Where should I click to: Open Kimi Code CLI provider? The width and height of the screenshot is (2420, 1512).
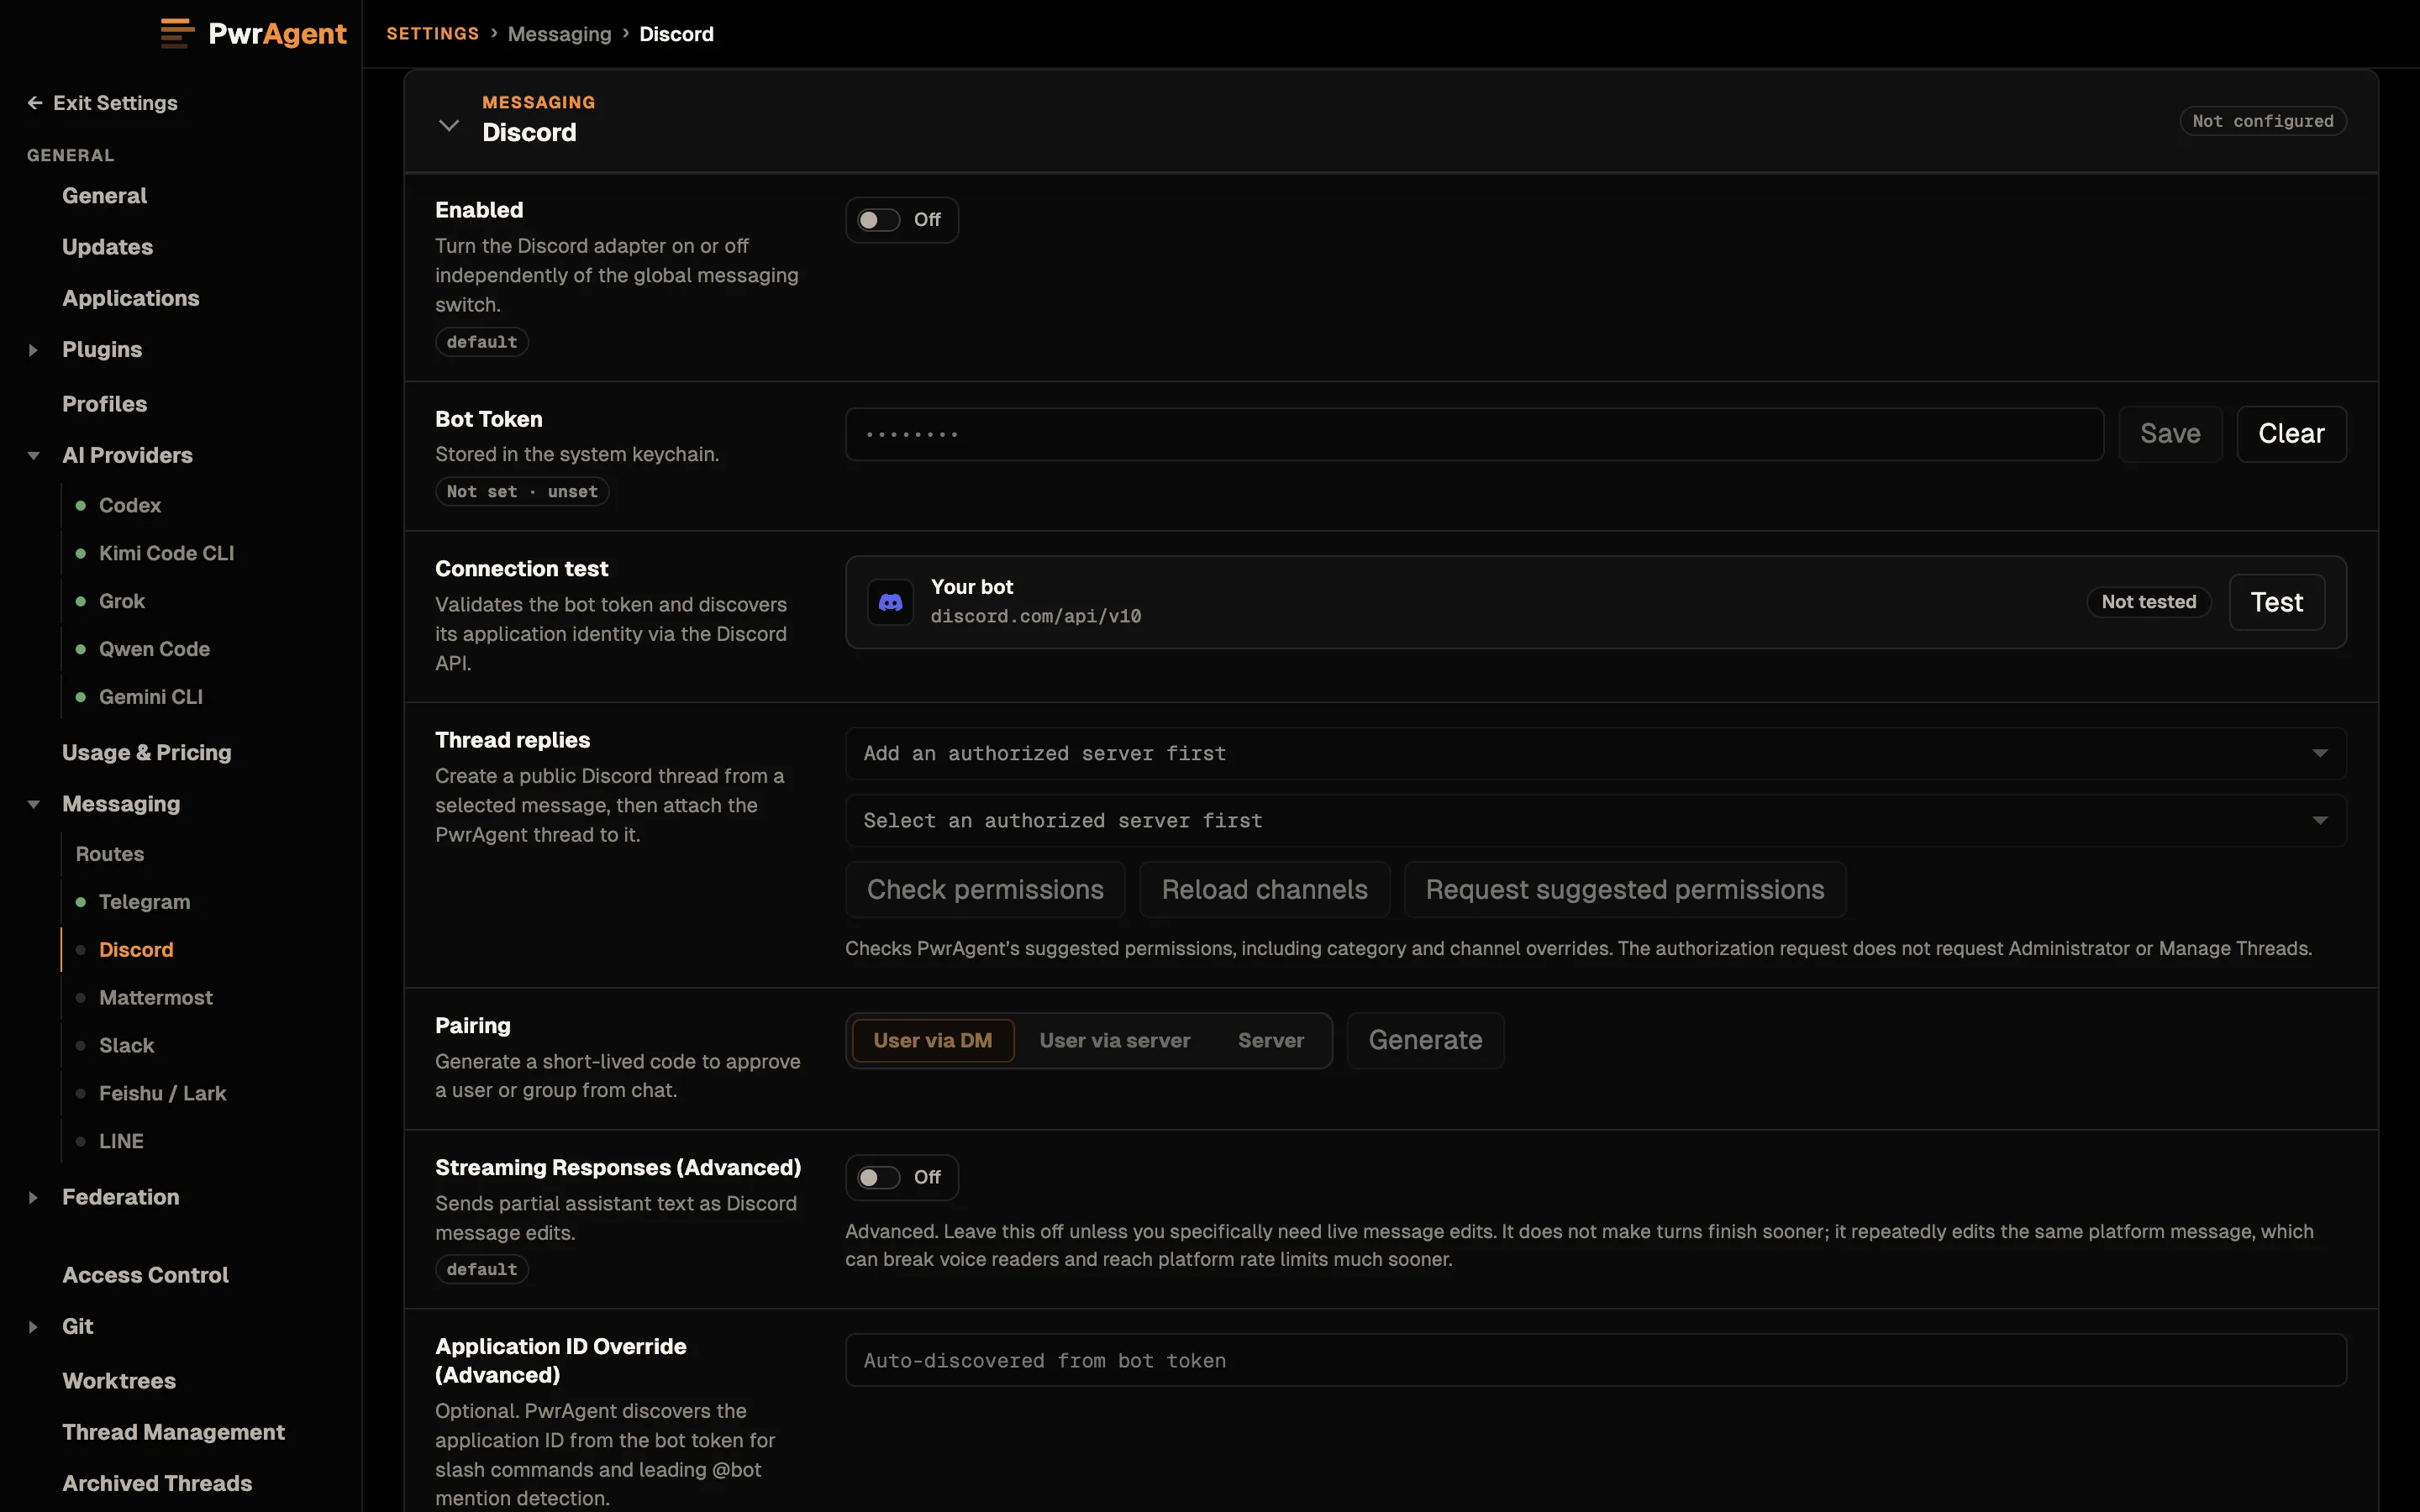[x=166, y=553]
